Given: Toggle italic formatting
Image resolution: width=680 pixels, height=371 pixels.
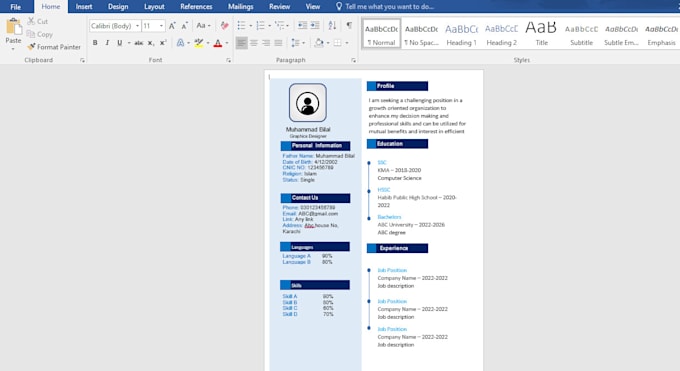Looking at the screenshot, I should pyautogui.click(x=107, y=43).
